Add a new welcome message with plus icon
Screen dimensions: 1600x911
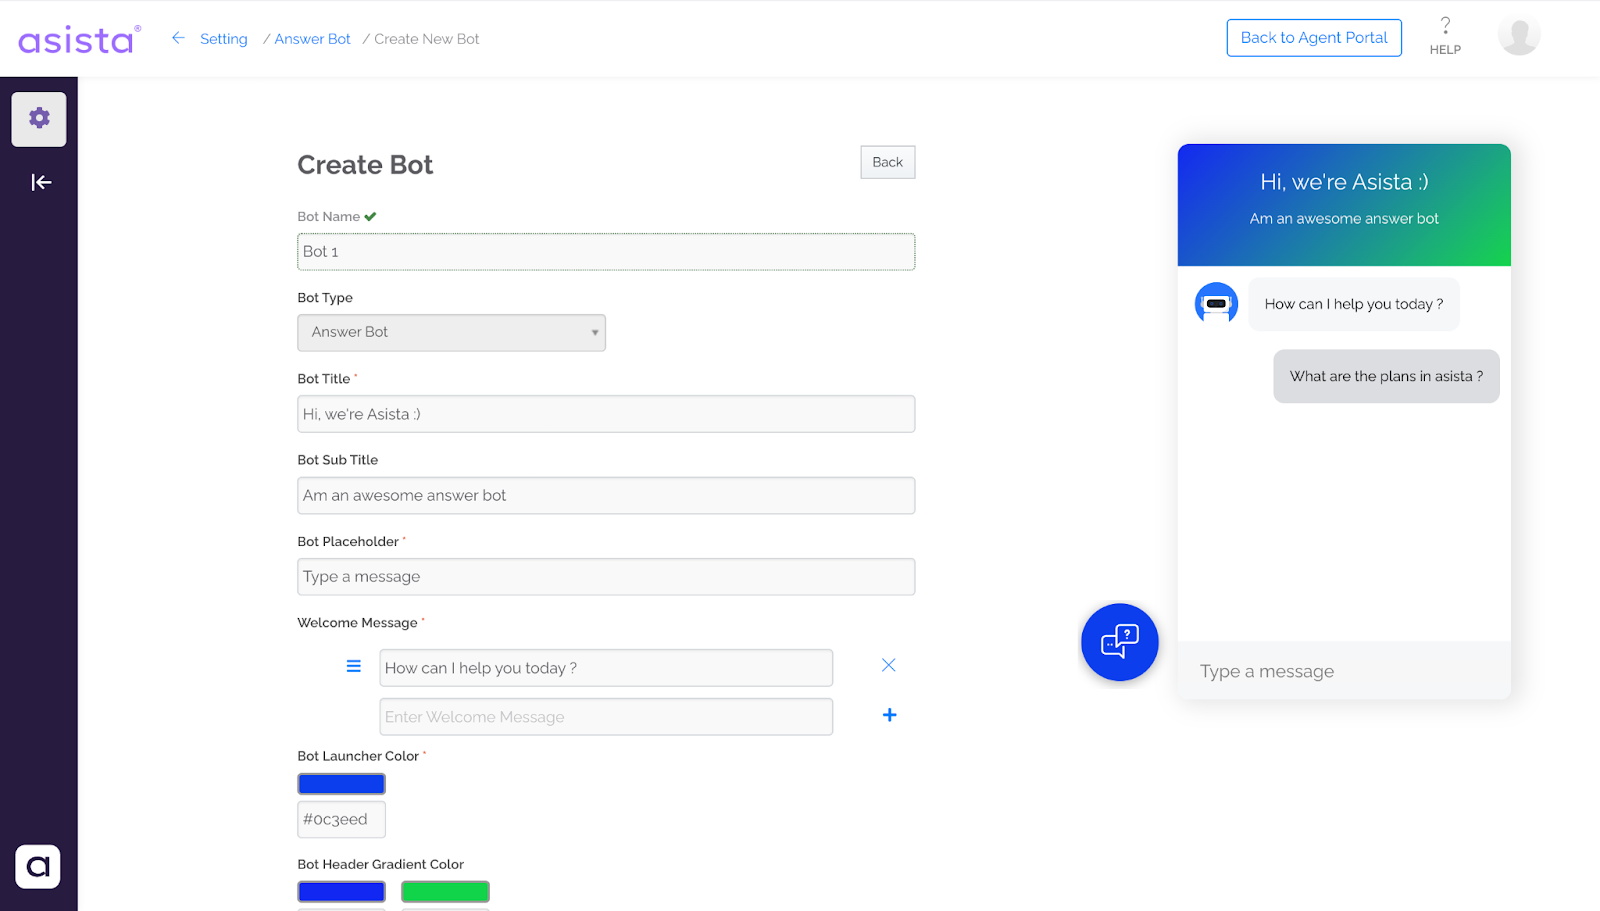889,715
